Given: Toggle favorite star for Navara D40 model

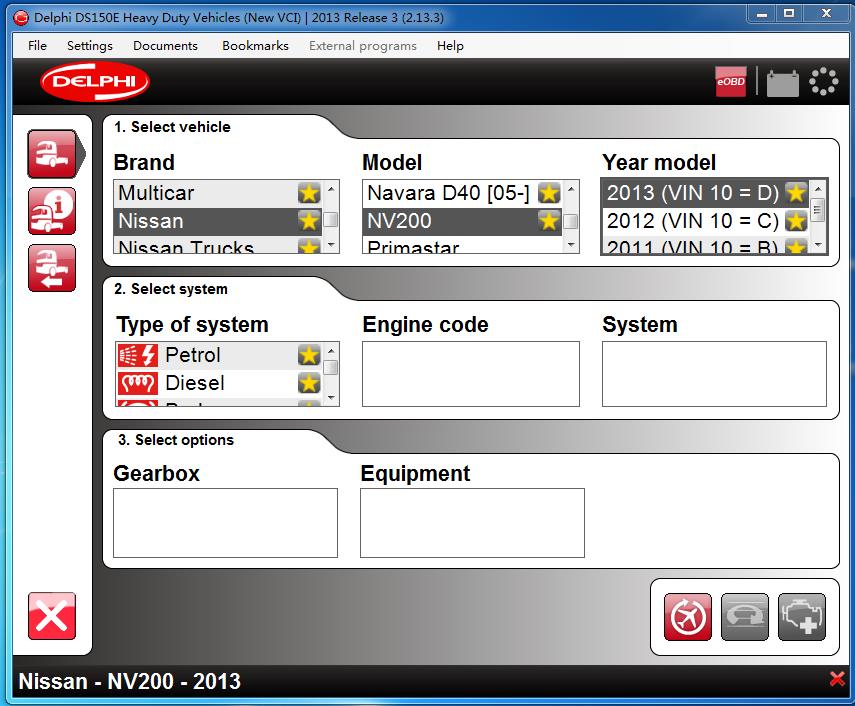Looking at the screenshot, I should click(549, 193).
